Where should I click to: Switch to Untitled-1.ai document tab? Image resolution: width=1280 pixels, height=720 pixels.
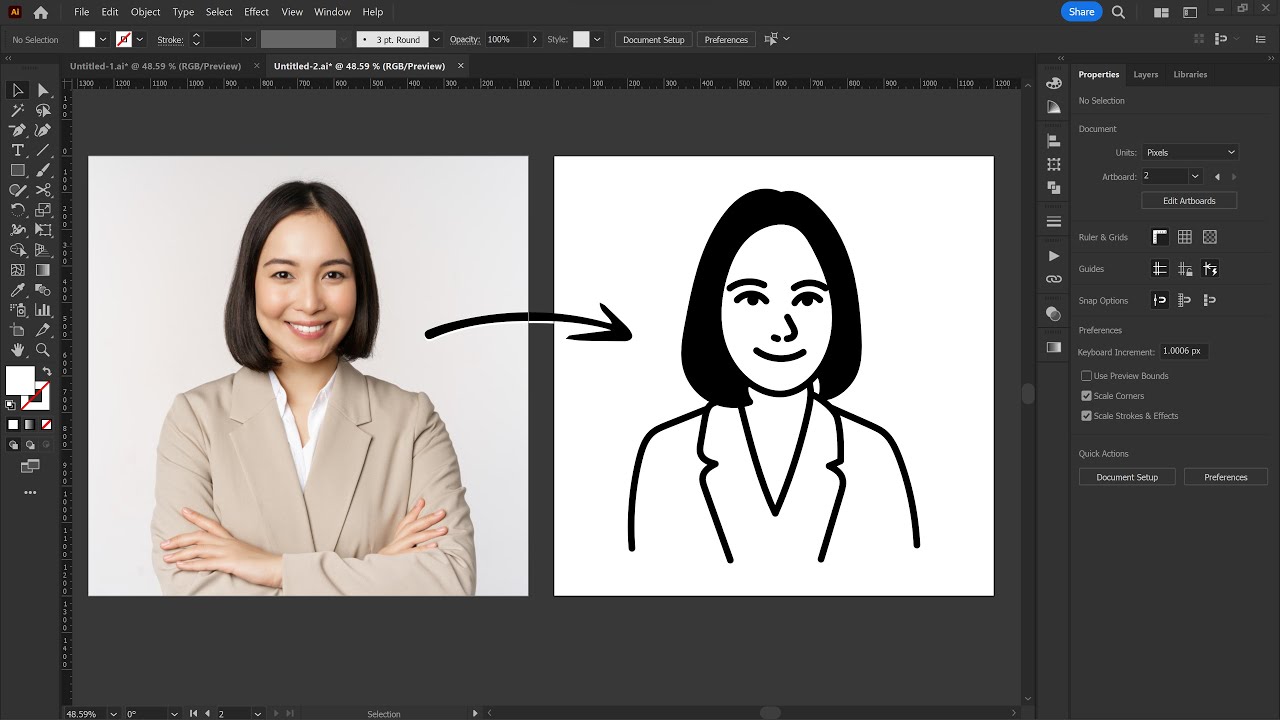(x=155, y=66)
